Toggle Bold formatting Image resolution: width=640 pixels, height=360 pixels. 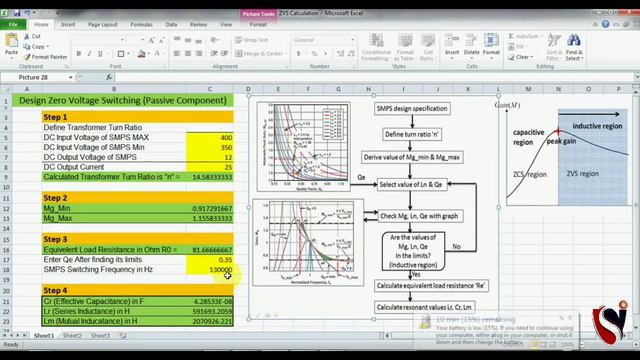(x=78, y=53)
